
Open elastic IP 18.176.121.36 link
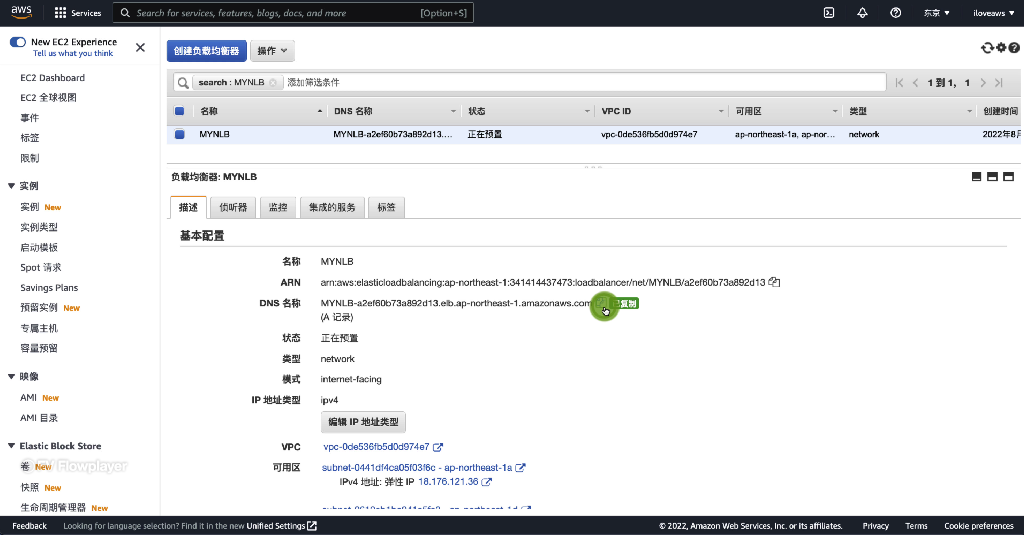tap(448, 482)
